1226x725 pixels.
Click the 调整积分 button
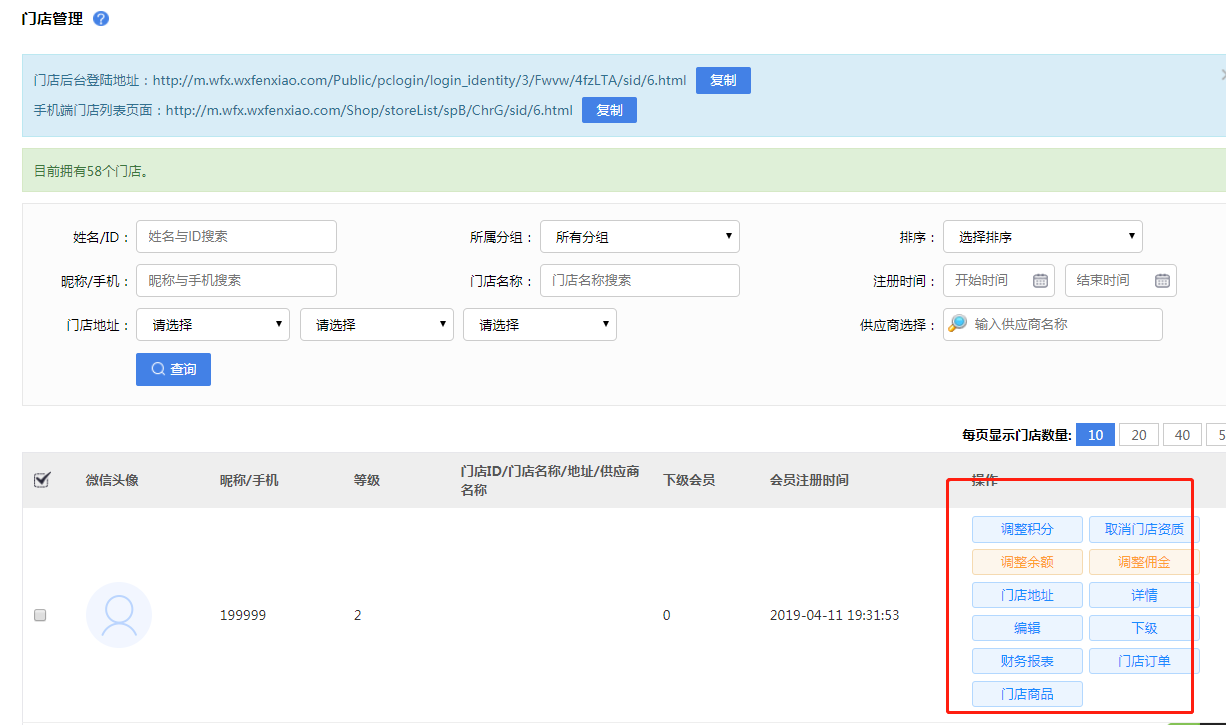[x=1027, y=529]
